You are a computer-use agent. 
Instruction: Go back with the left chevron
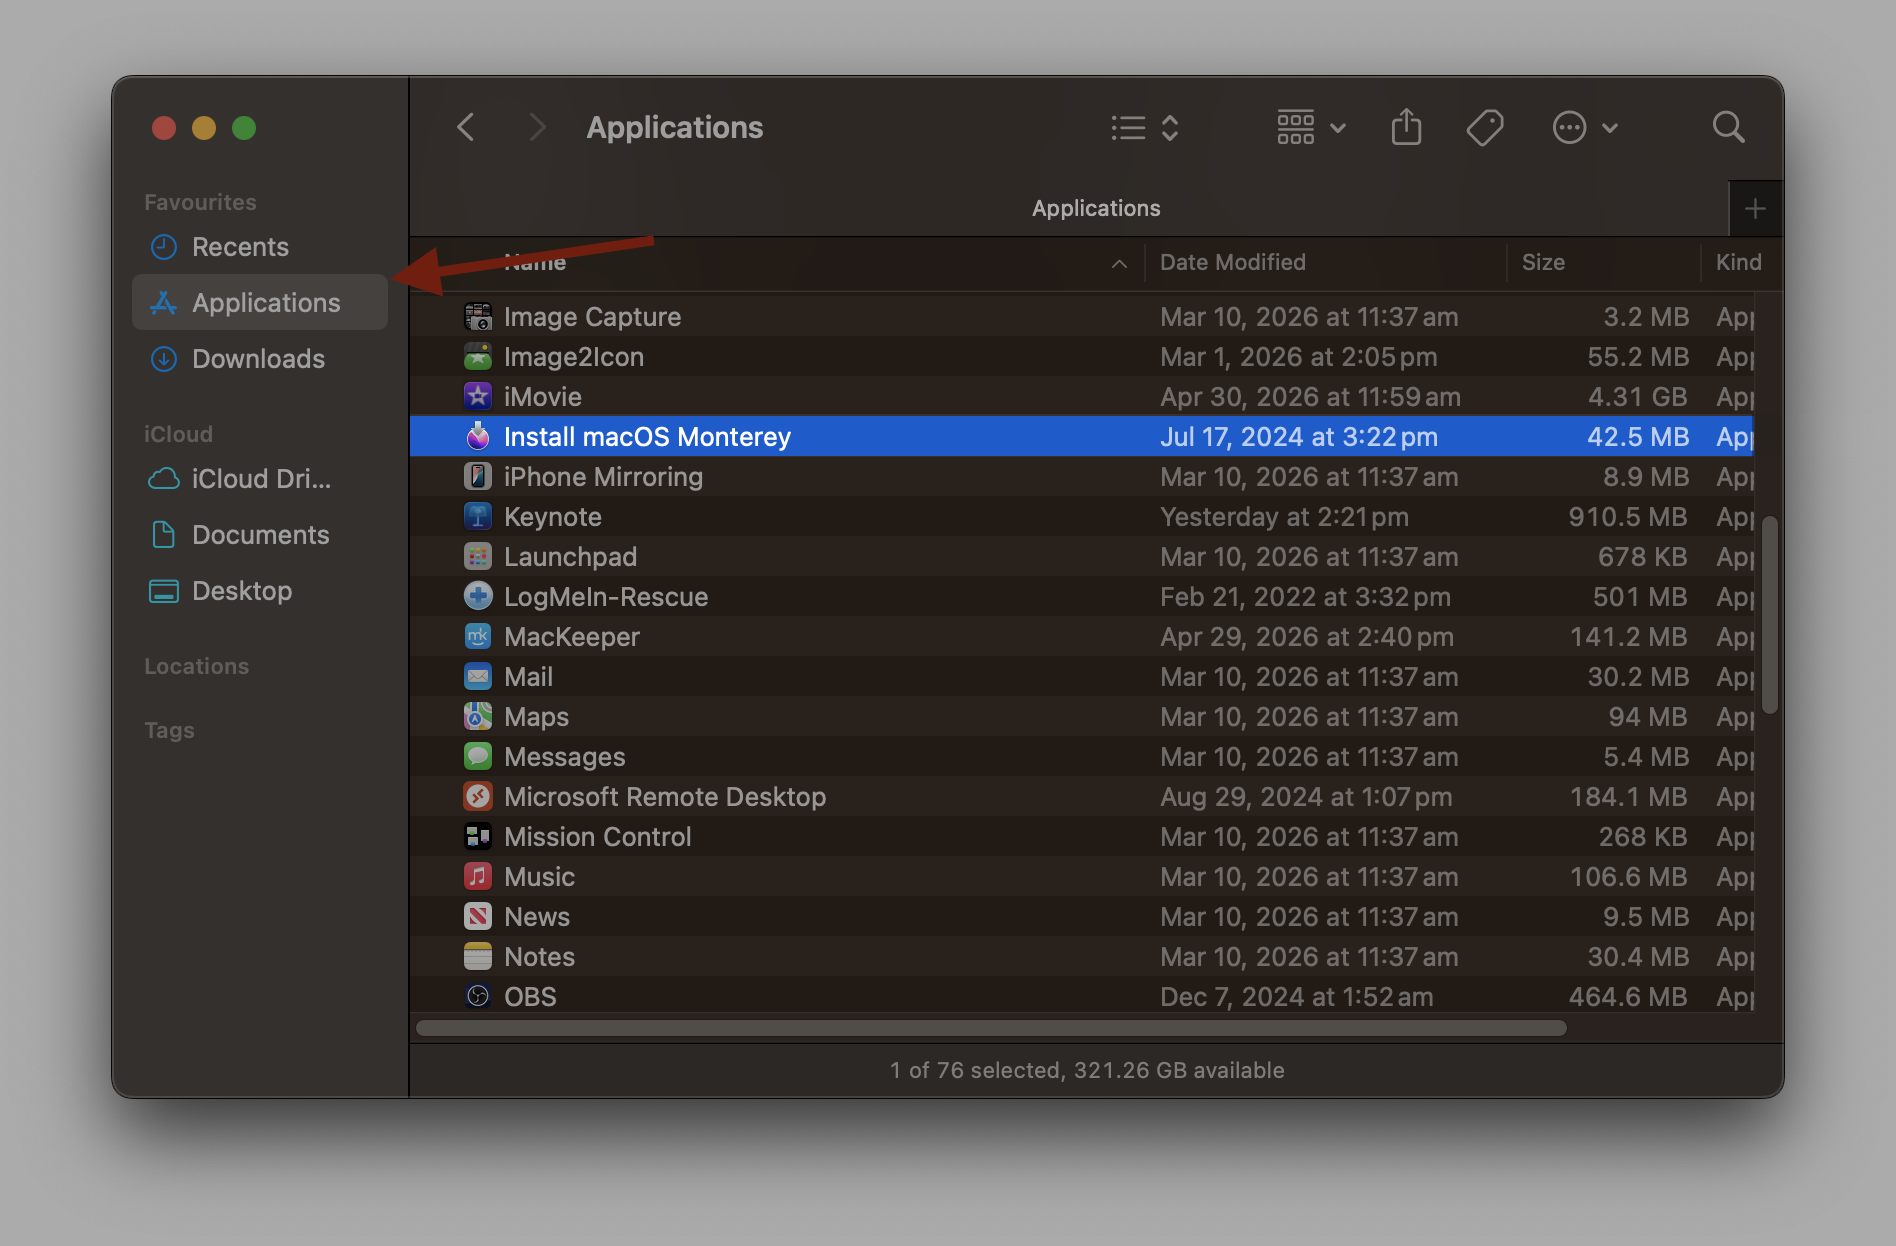pos(465,127)
